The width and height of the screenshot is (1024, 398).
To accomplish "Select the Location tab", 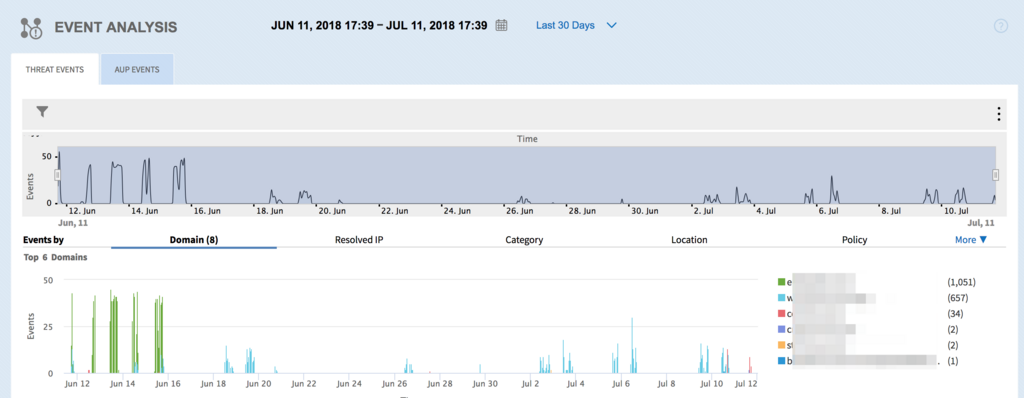I will point(690,240).
